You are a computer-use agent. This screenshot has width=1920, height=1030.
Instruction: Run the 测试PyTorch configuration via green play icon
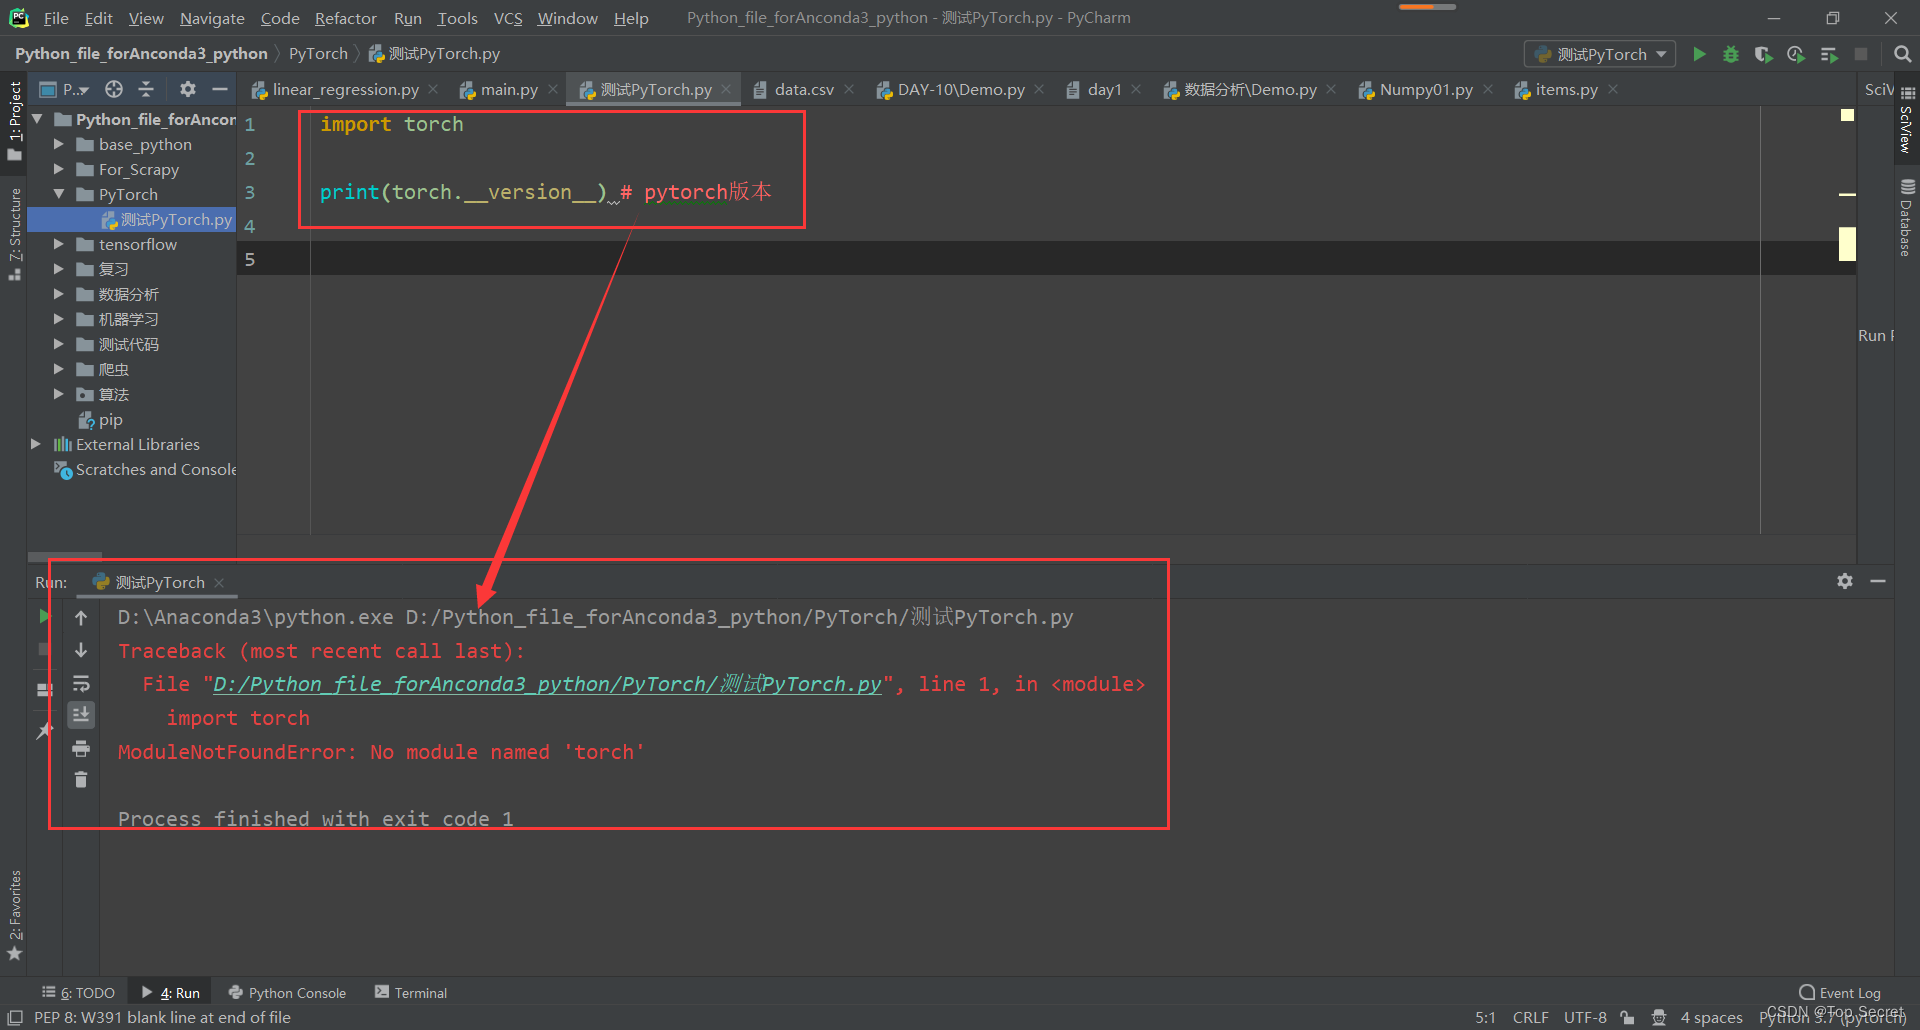1700,54
